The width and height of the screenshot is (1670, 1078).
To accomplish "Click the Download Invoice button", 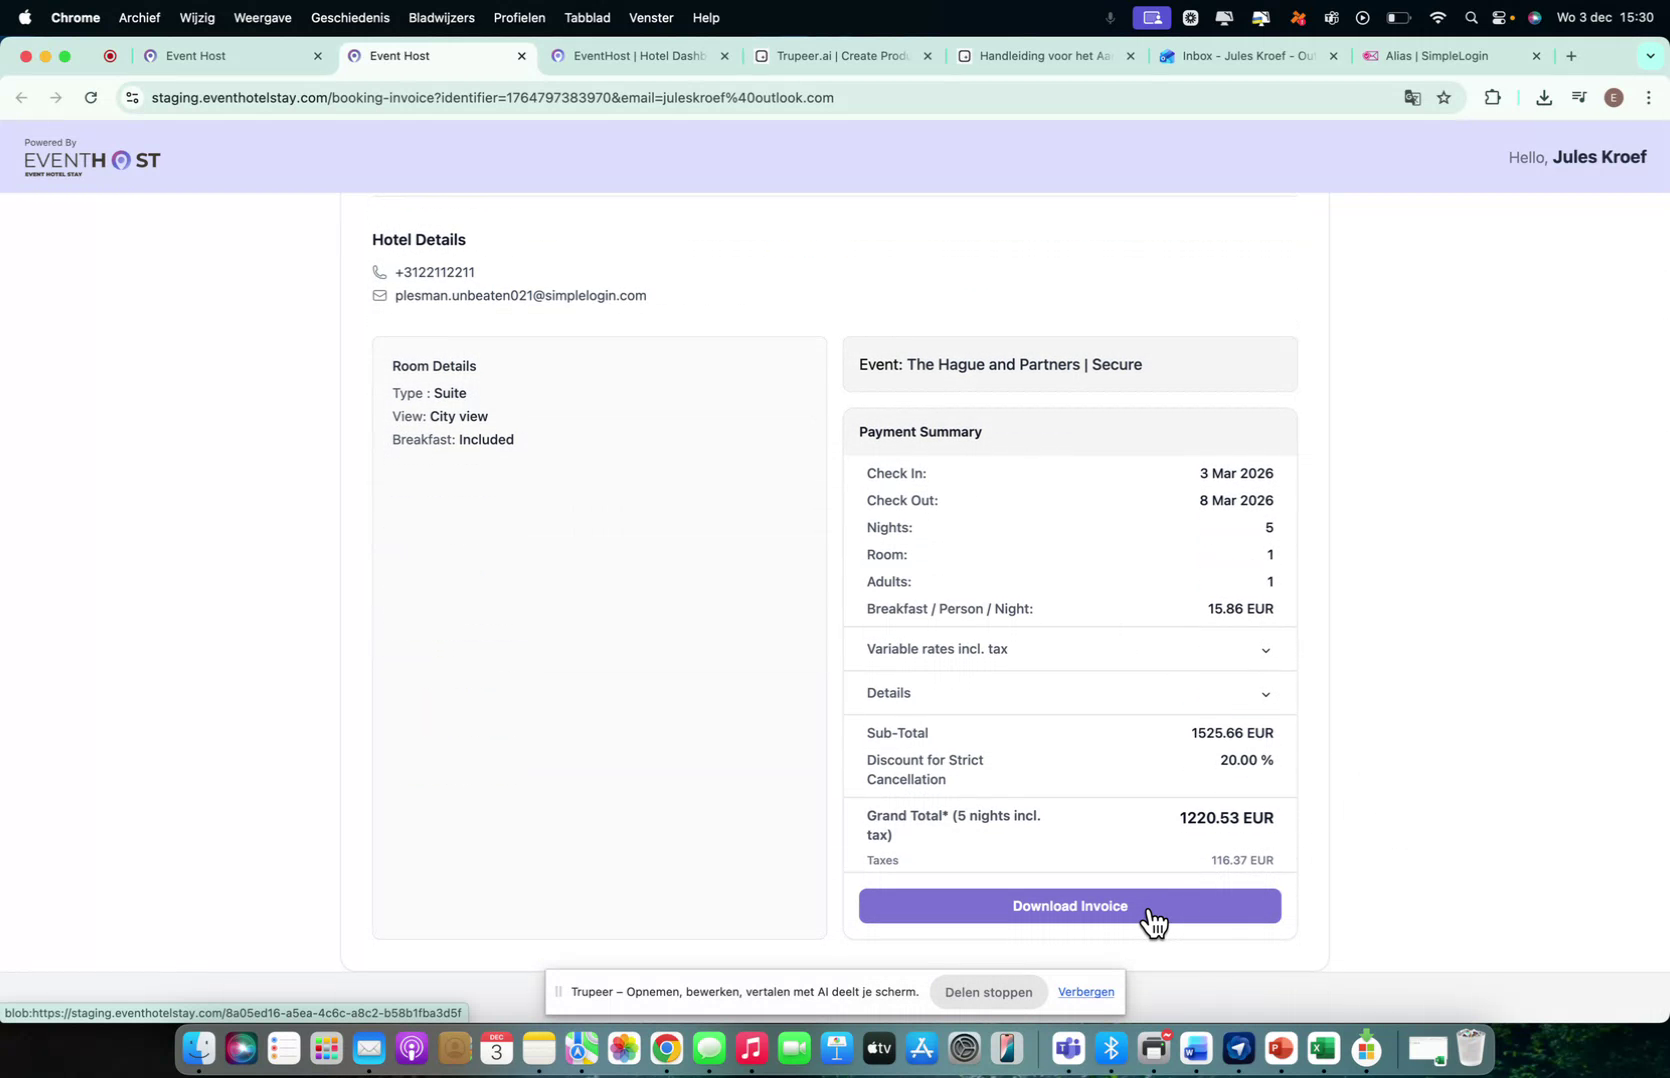I will point(1069,906).
